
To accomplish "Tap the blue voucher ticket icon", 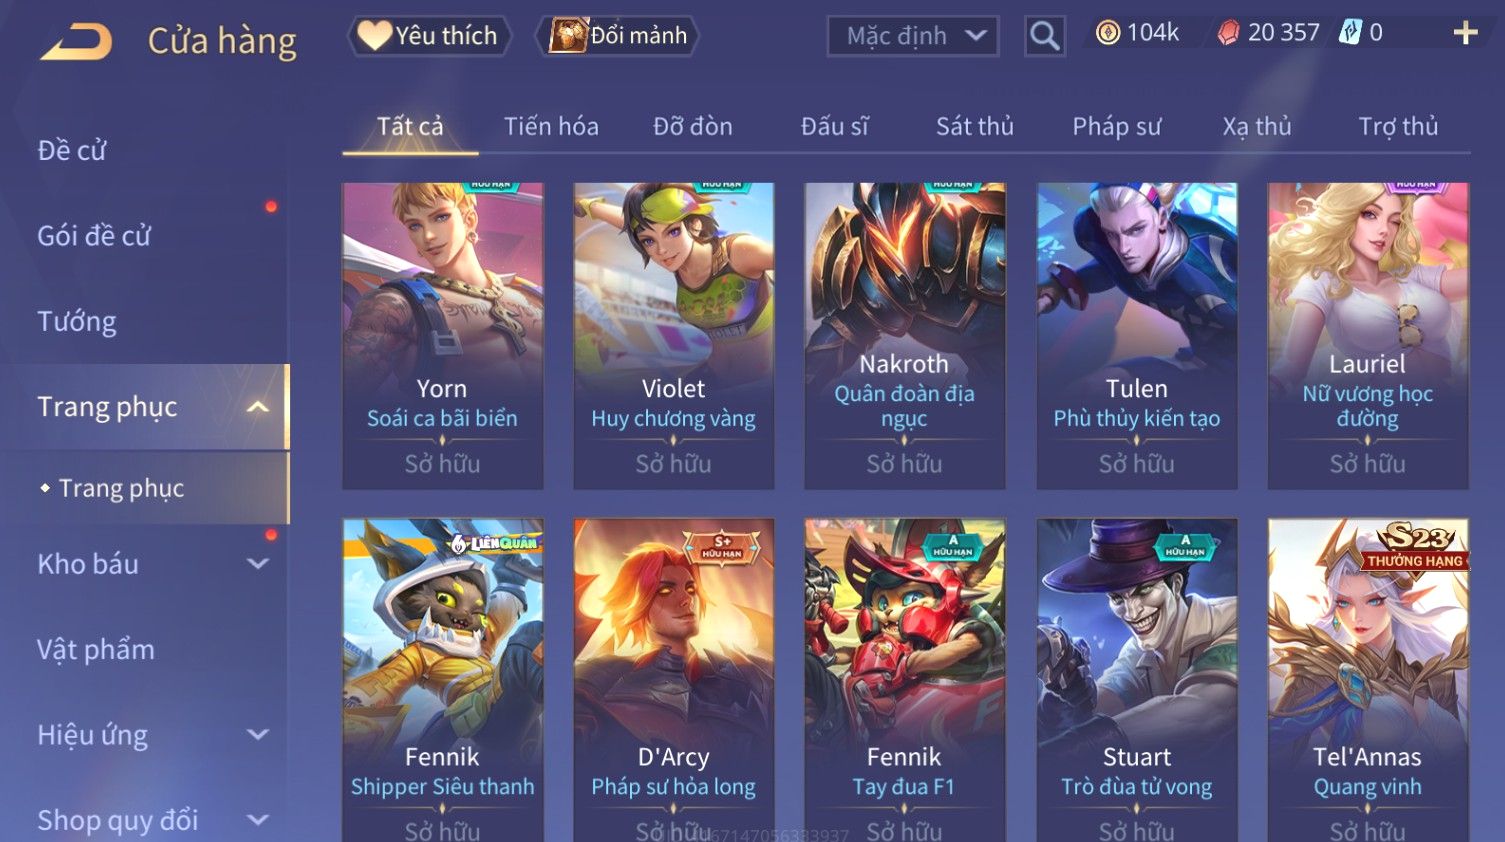I will (x=1351, y=32).
